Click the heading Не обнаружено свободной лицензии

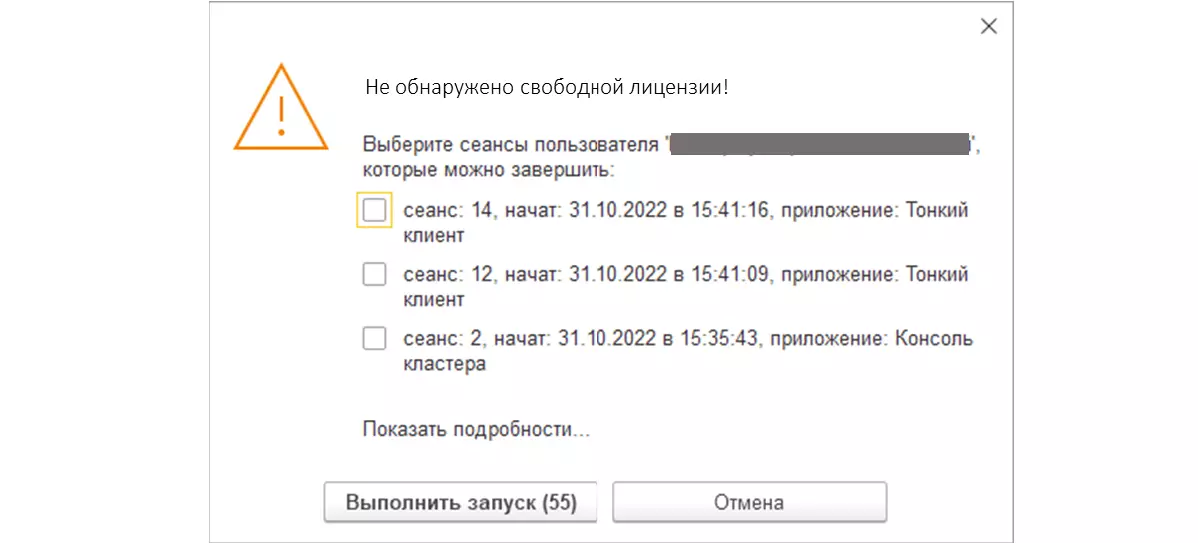(x=546, y=87)
